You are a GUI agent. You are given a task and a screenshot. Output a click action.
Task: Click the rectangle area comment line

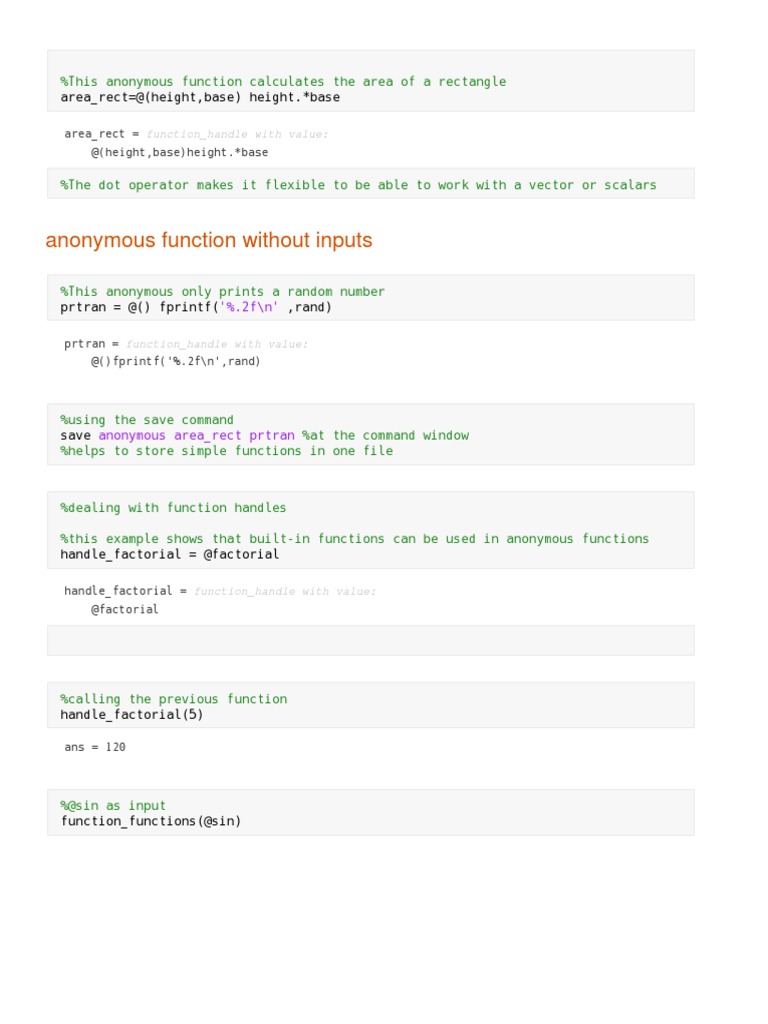(283, 81)
